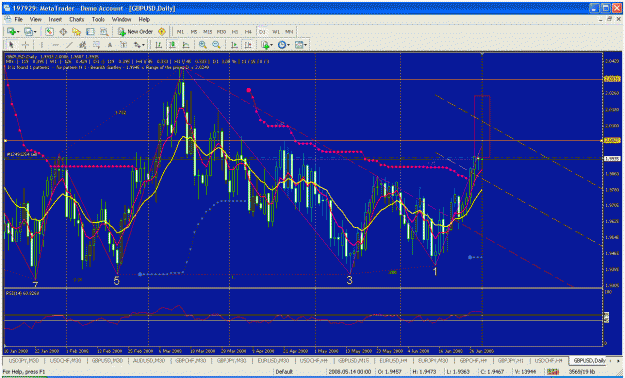
Task: Click the Expert Advisors icon beside New Order
Action: tap(162, 32)
